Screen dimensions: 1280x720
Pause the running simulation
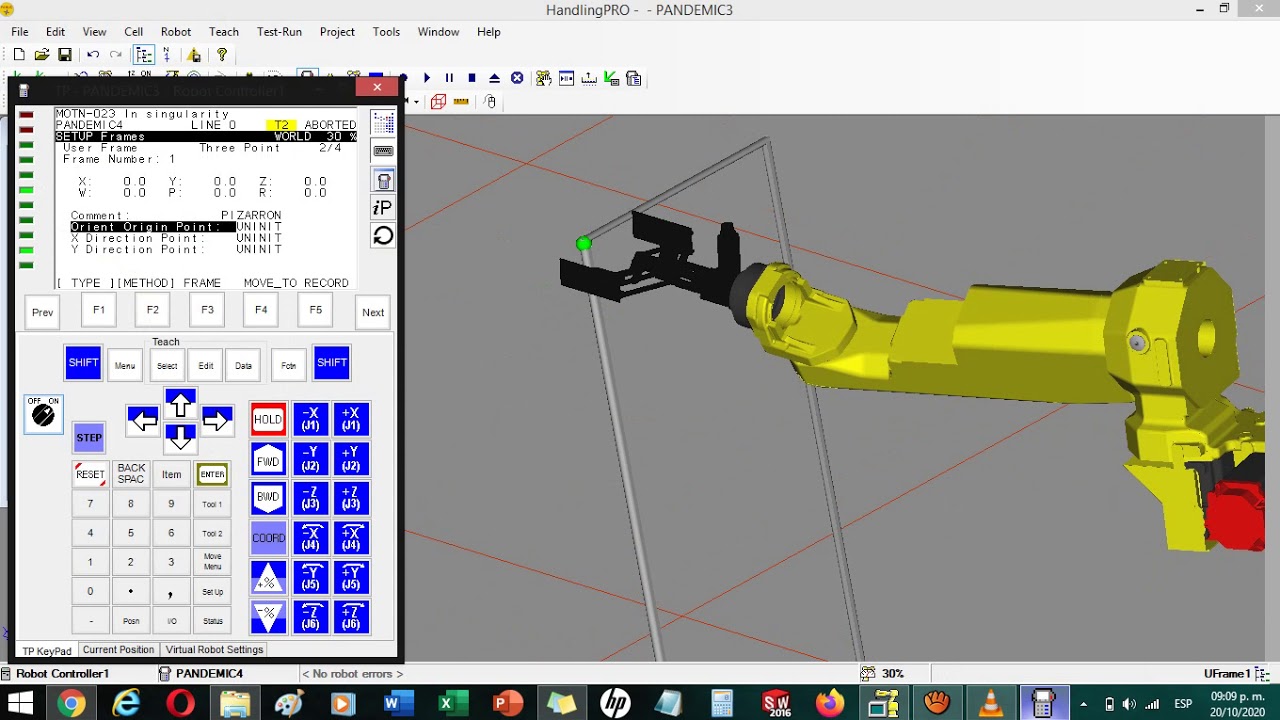tap(449, 78)
